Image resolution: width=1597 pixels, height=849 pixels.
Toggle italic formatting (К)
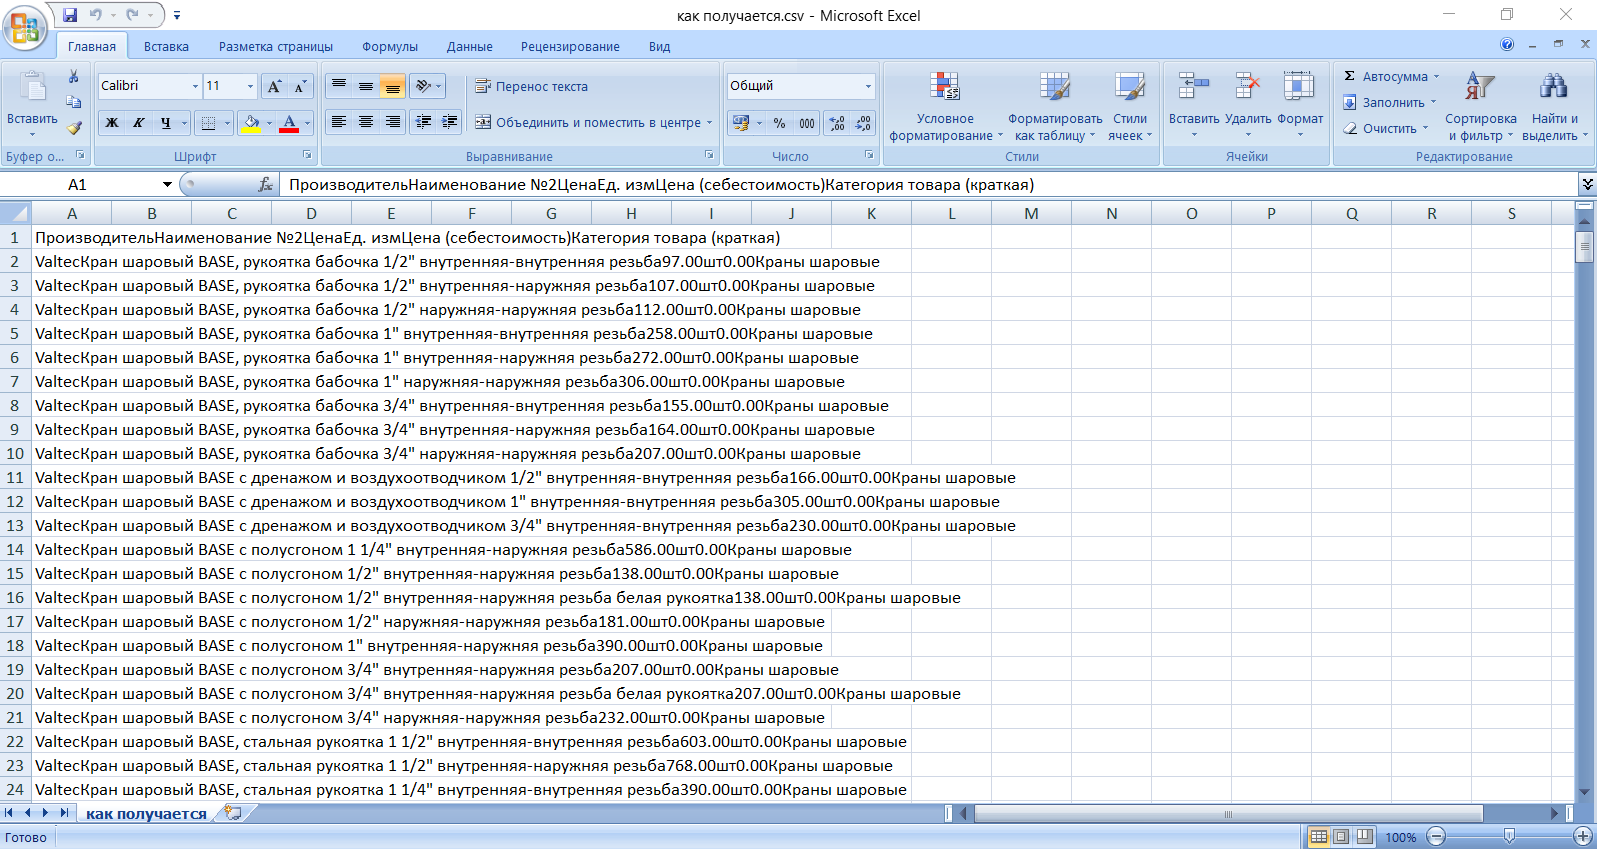click(138, 123)
